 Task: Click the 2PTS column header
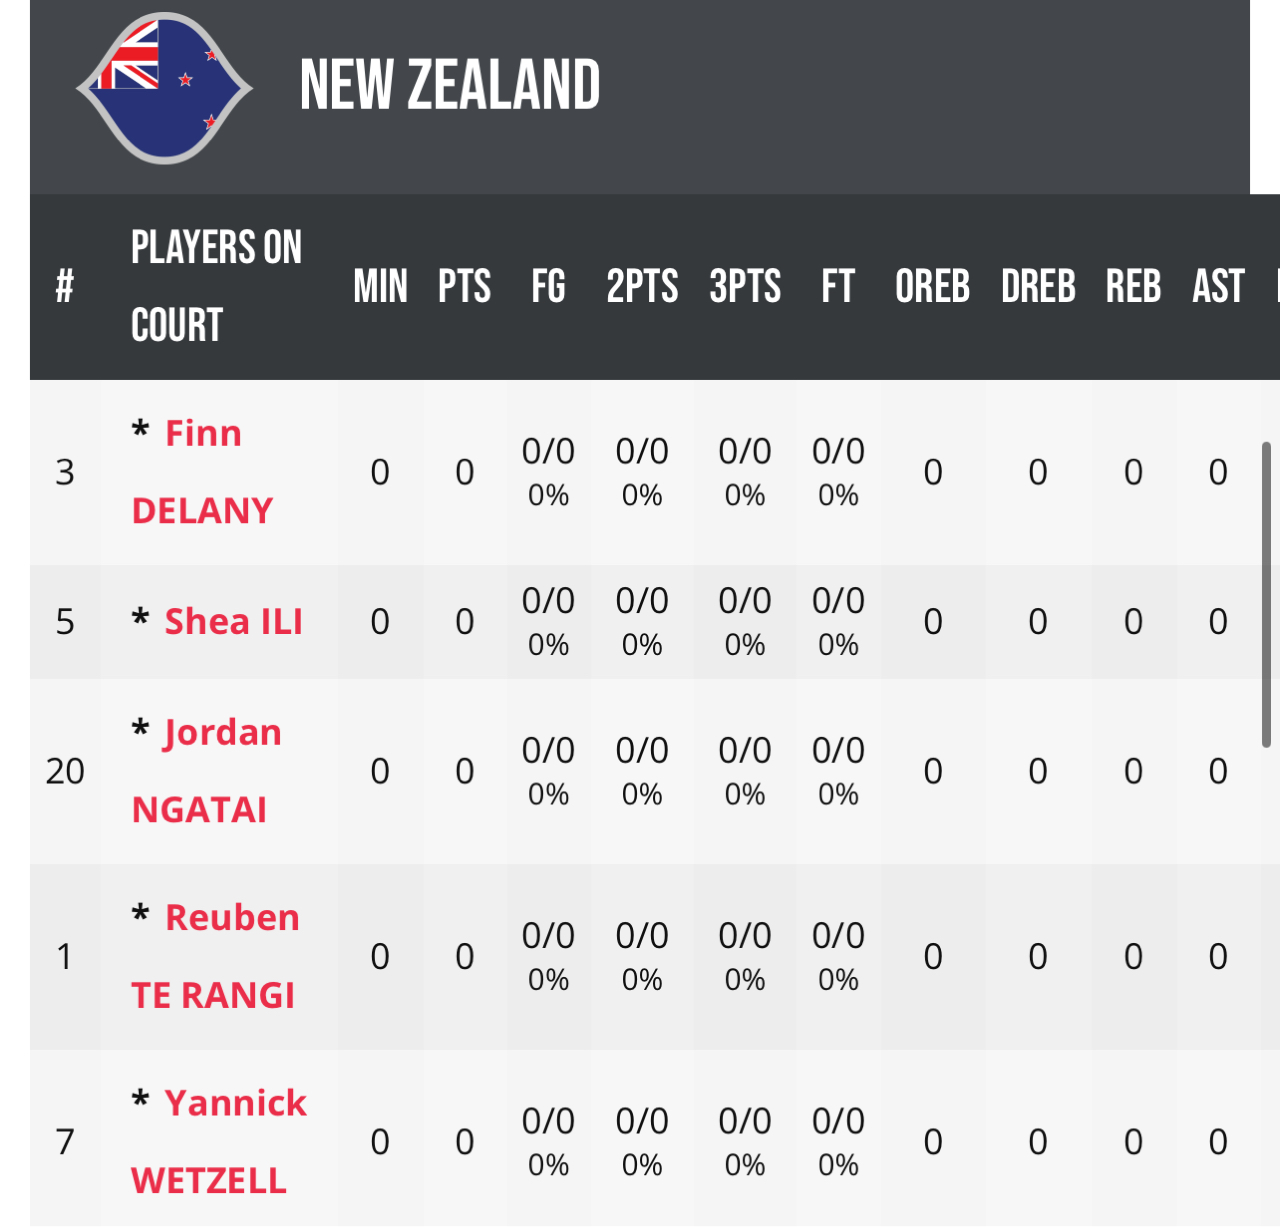coord(642,287)
